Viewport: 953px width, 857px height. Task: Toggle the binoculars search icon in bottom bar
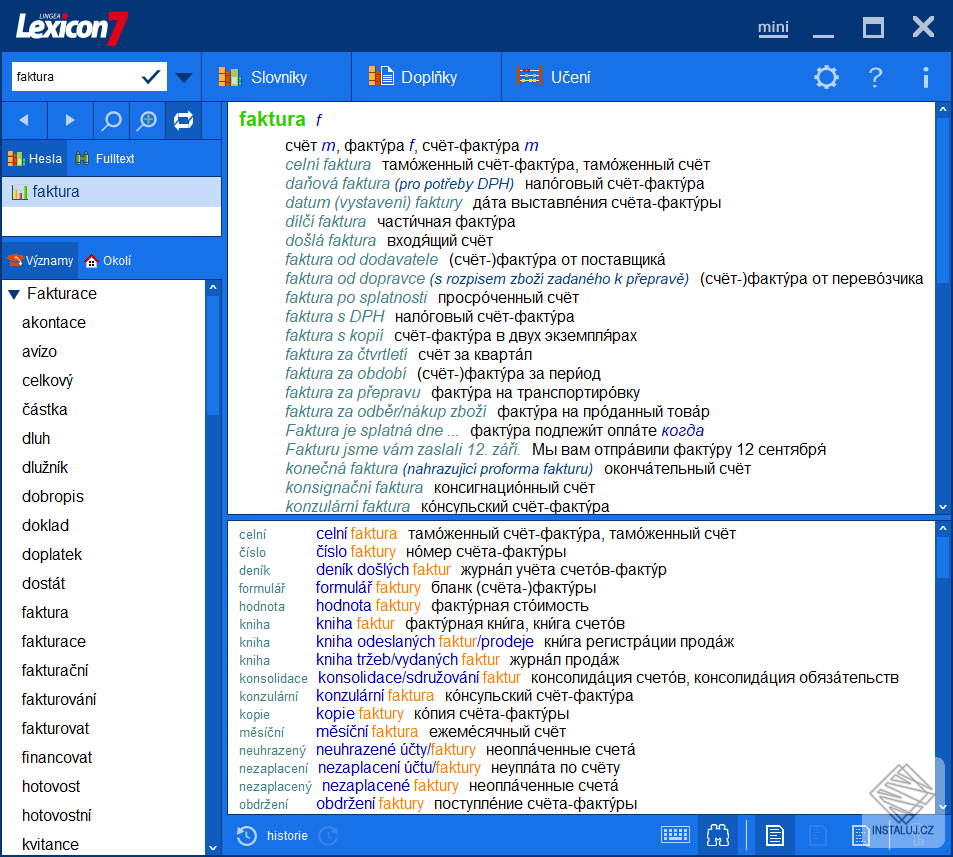pyautogui.click(x=718, y=835)
